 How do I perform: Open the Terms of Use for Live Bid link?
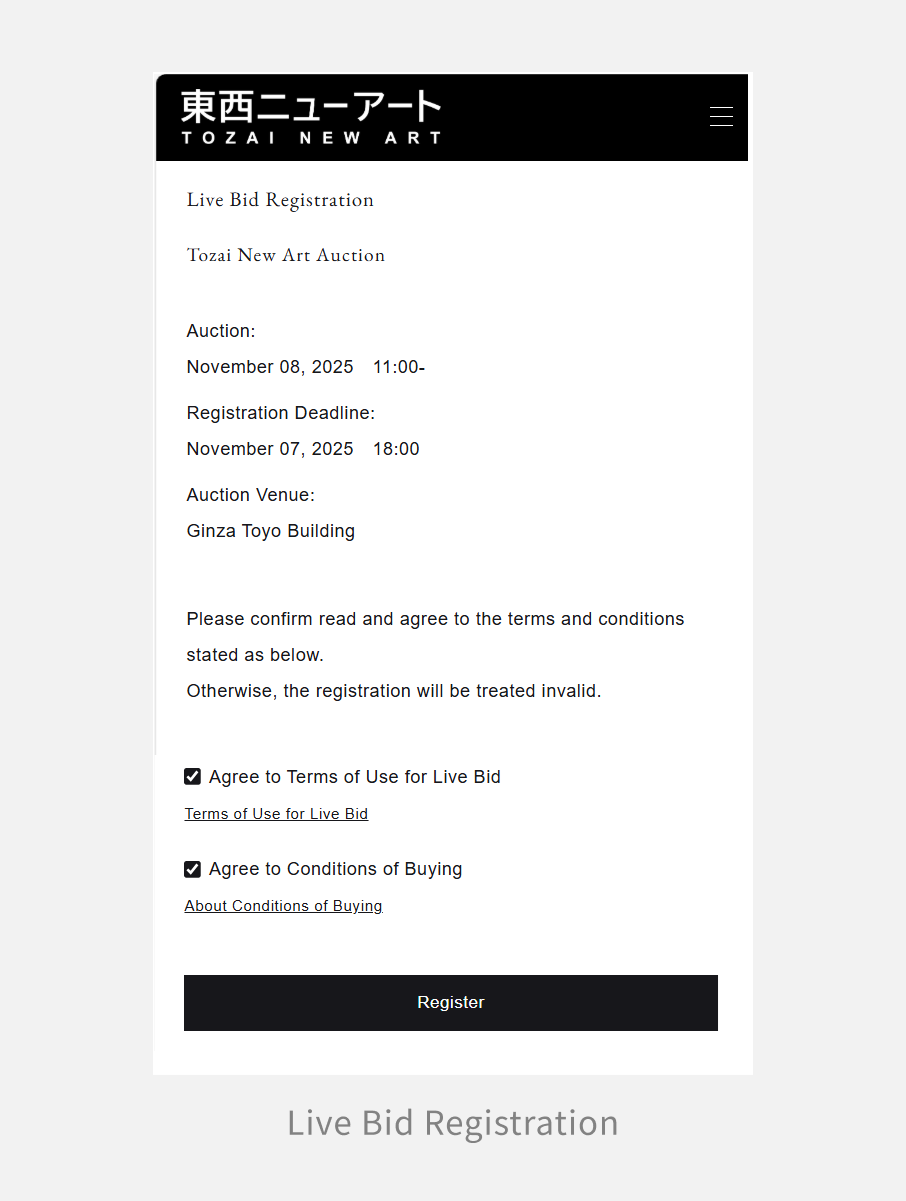pyautogui.click(x=276, y=814)
